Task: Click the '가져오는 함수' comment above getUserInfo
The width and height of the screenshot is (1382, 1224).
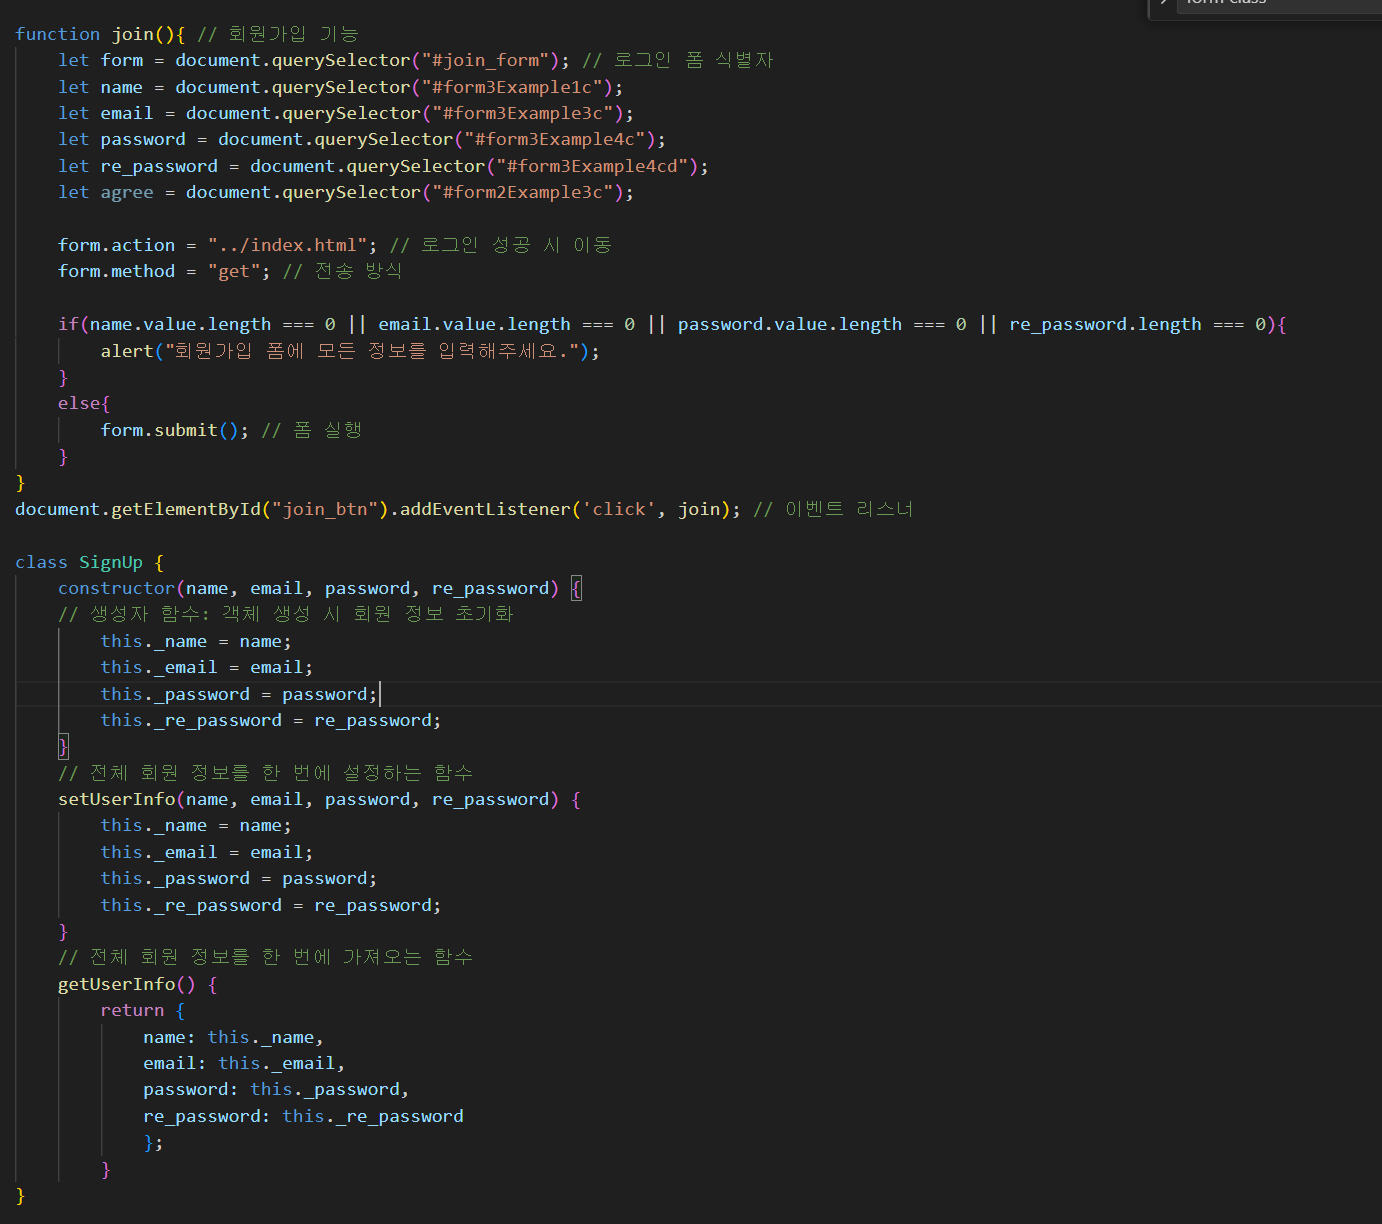Action: (x=408, y=957)
